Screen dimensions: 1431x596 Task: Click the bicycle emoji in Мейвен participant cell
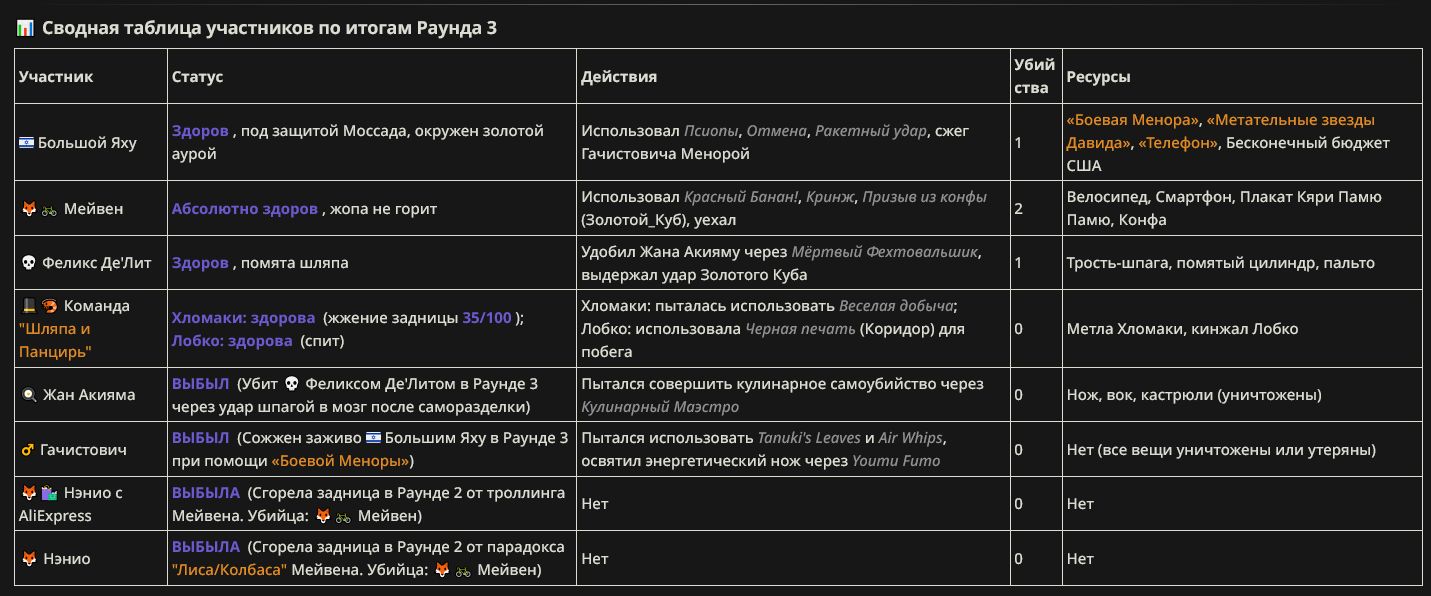(49, 209)
